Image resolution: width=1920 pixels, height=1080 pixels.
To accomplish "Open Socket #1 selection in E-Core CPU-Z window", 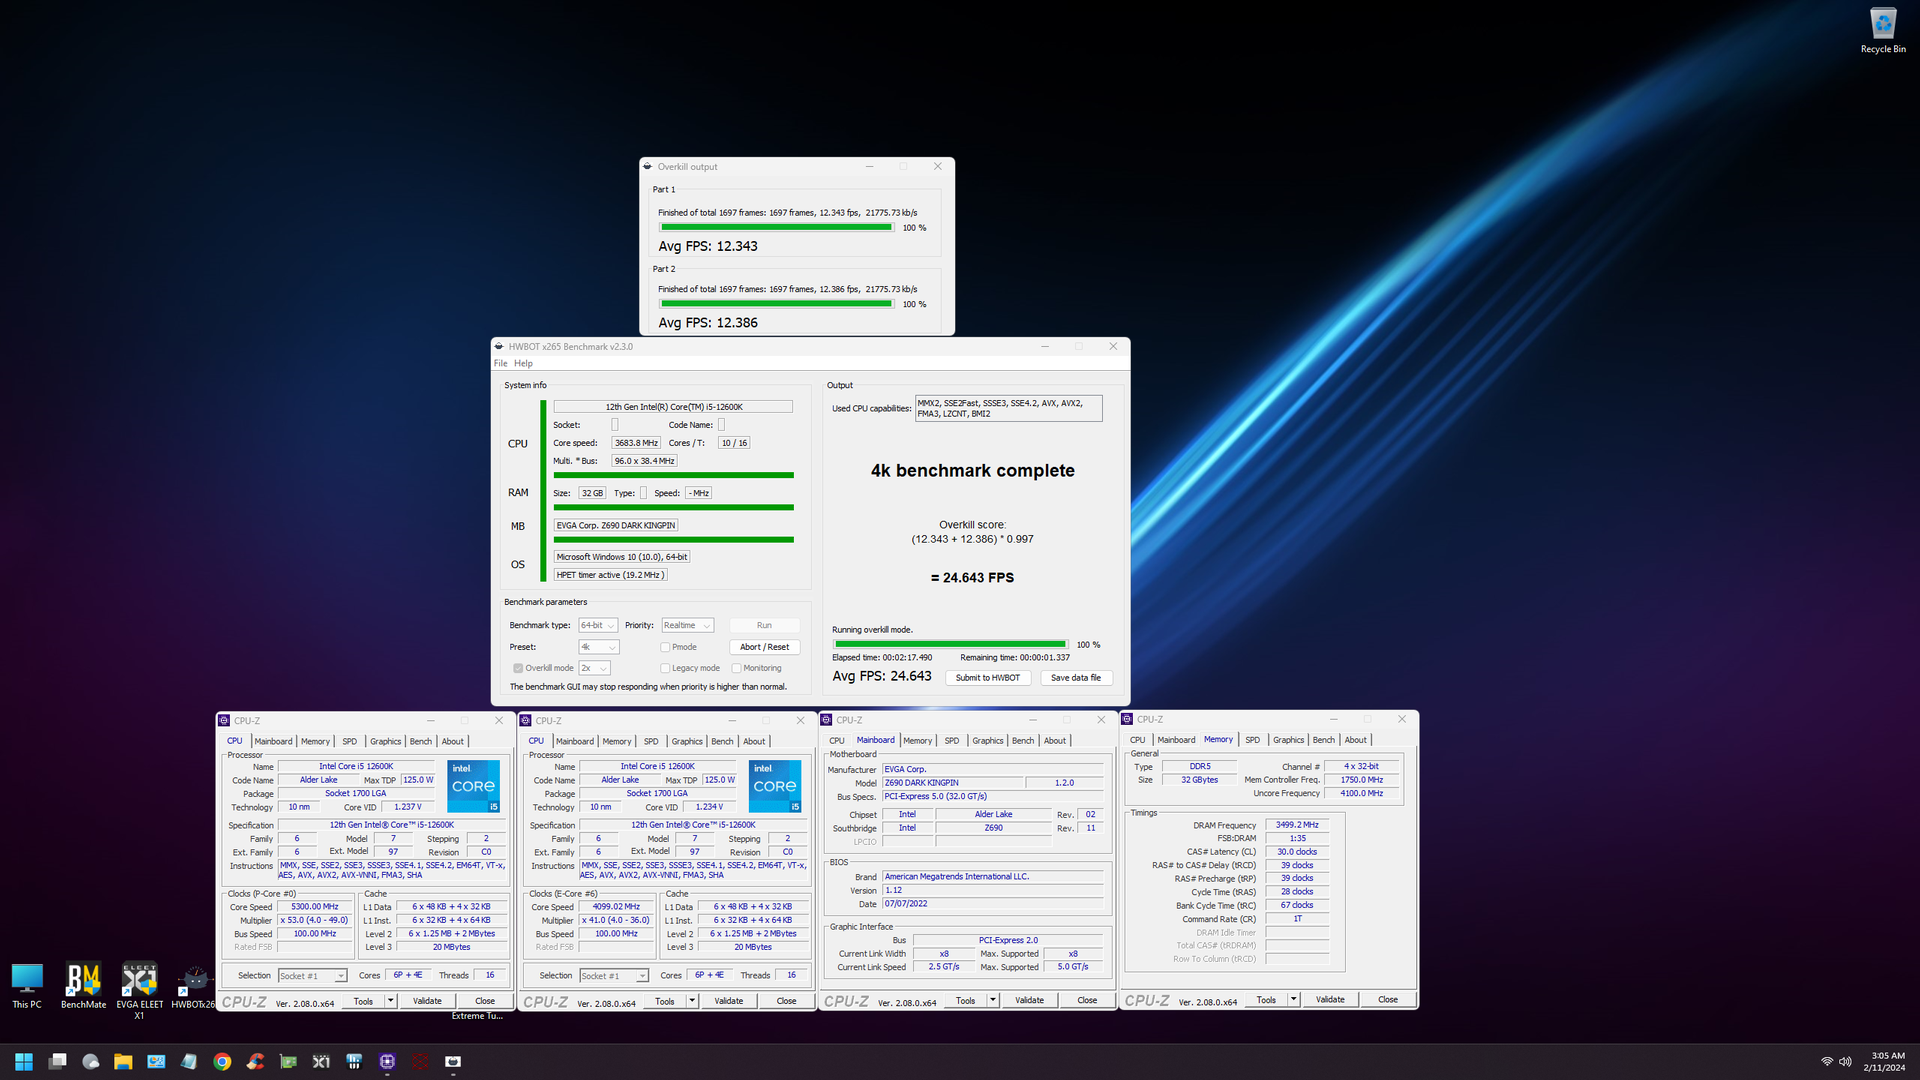I will pos(614,976).
